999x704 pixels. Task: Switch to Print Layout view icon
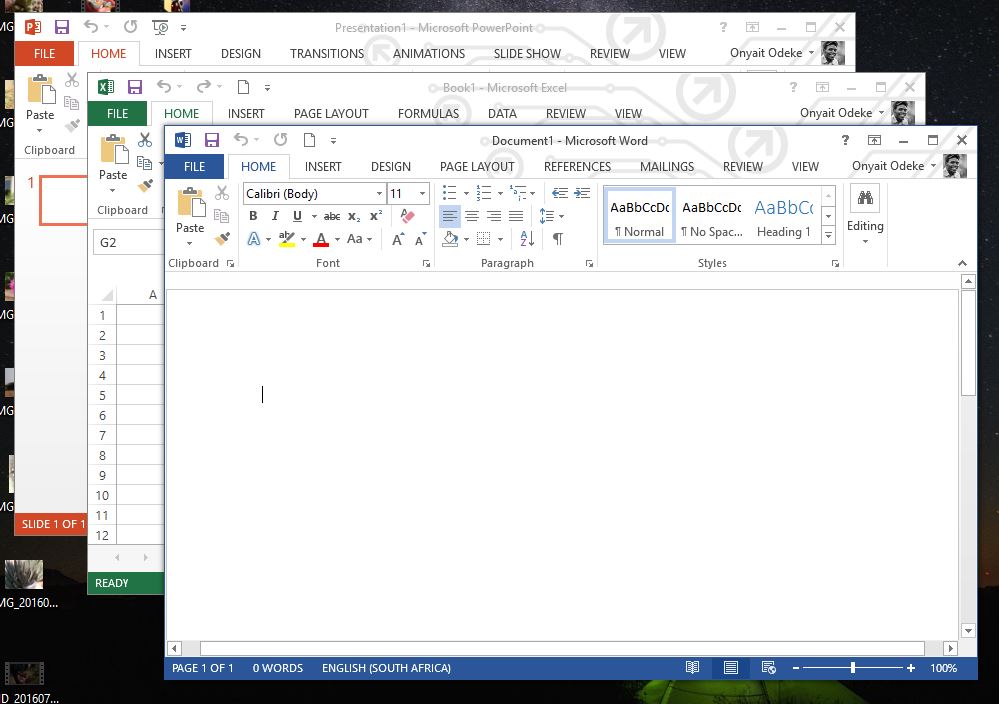coord(731,668)
